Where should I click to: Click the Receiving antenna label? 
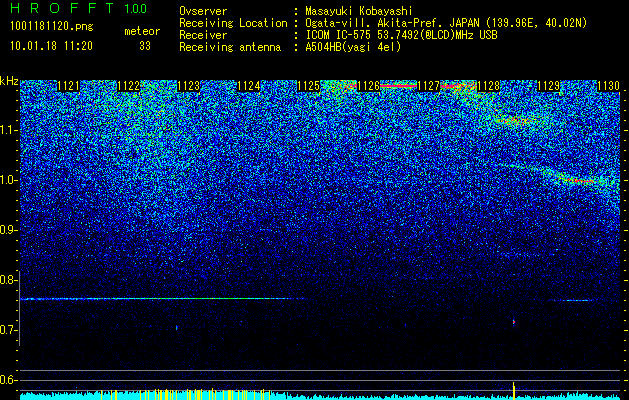click(x=230, y=47)
